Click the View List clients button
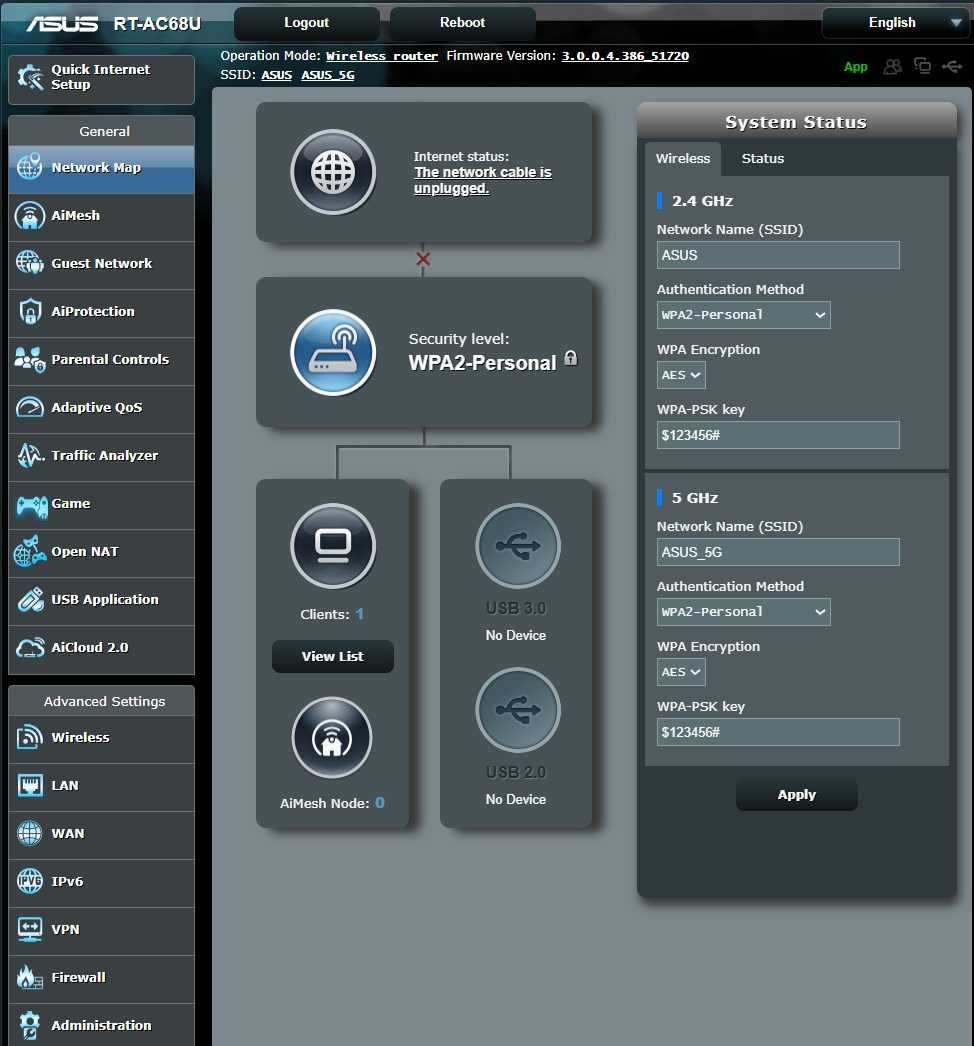The height and width of the screenshot is (1046, 974). (x=332, y=656)
